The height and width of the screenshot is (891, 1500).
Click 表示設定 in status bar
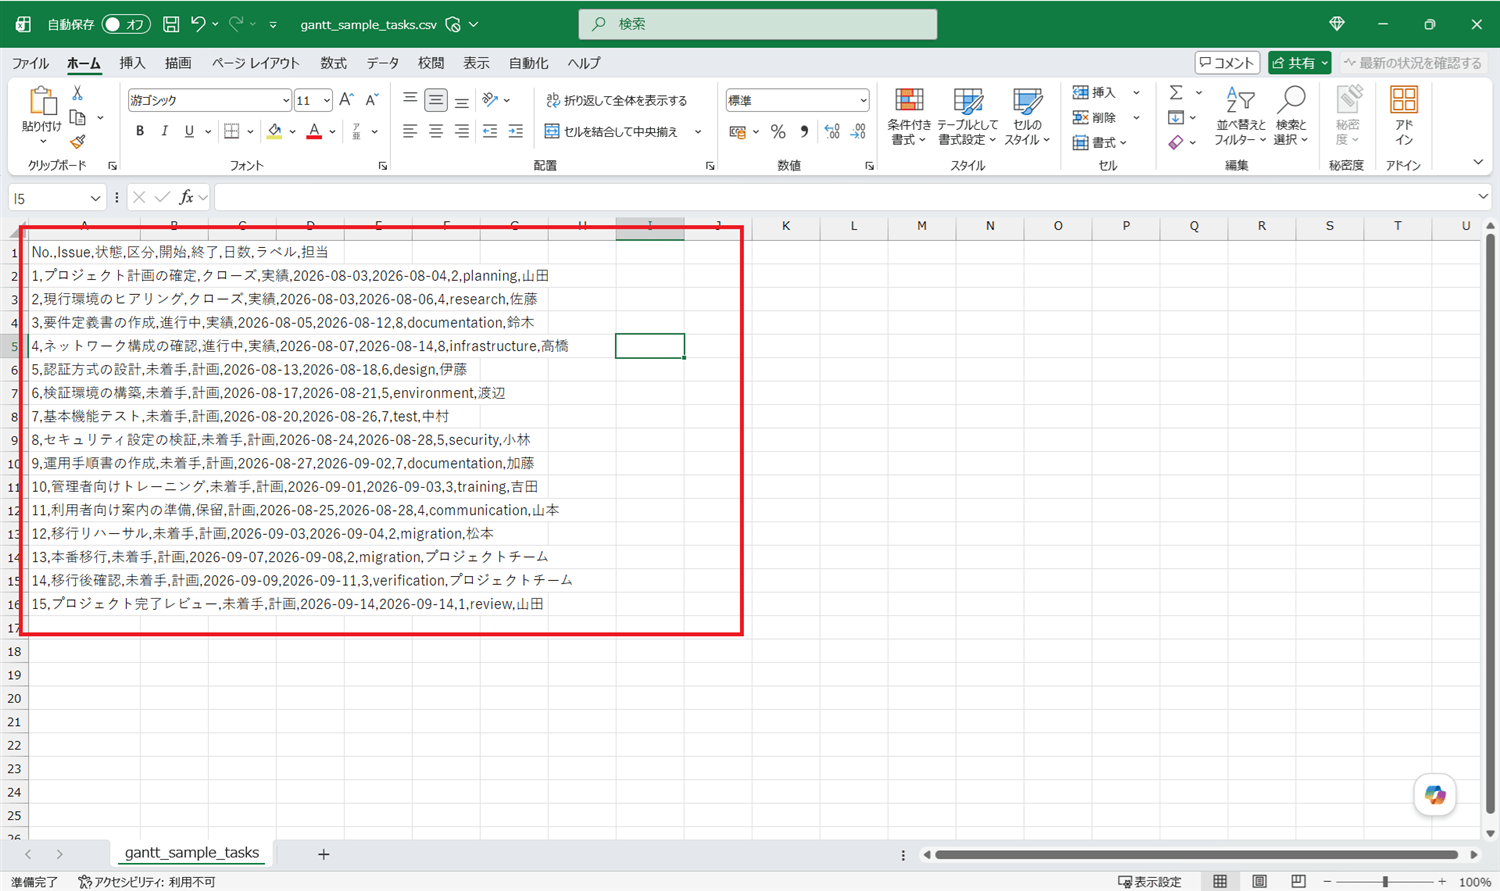(x=1150, y=881)
